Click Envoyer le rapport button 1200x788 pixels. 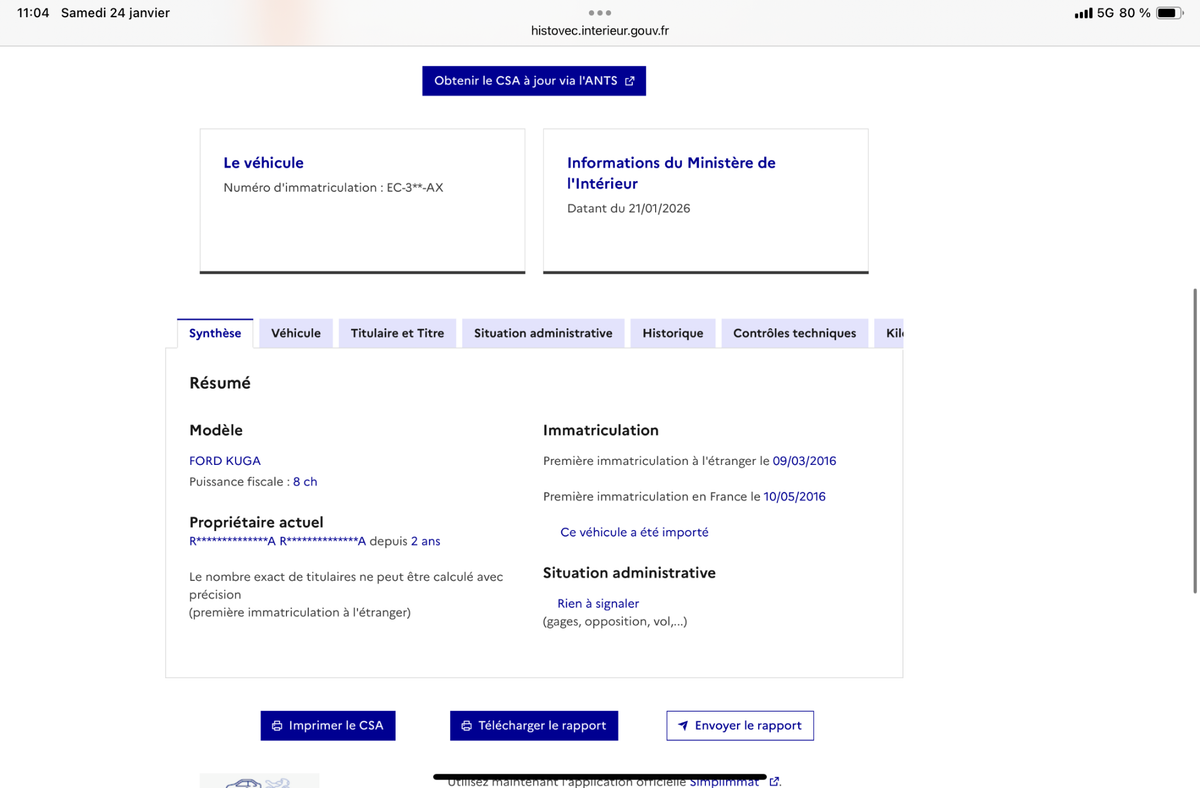pos(740,725)
